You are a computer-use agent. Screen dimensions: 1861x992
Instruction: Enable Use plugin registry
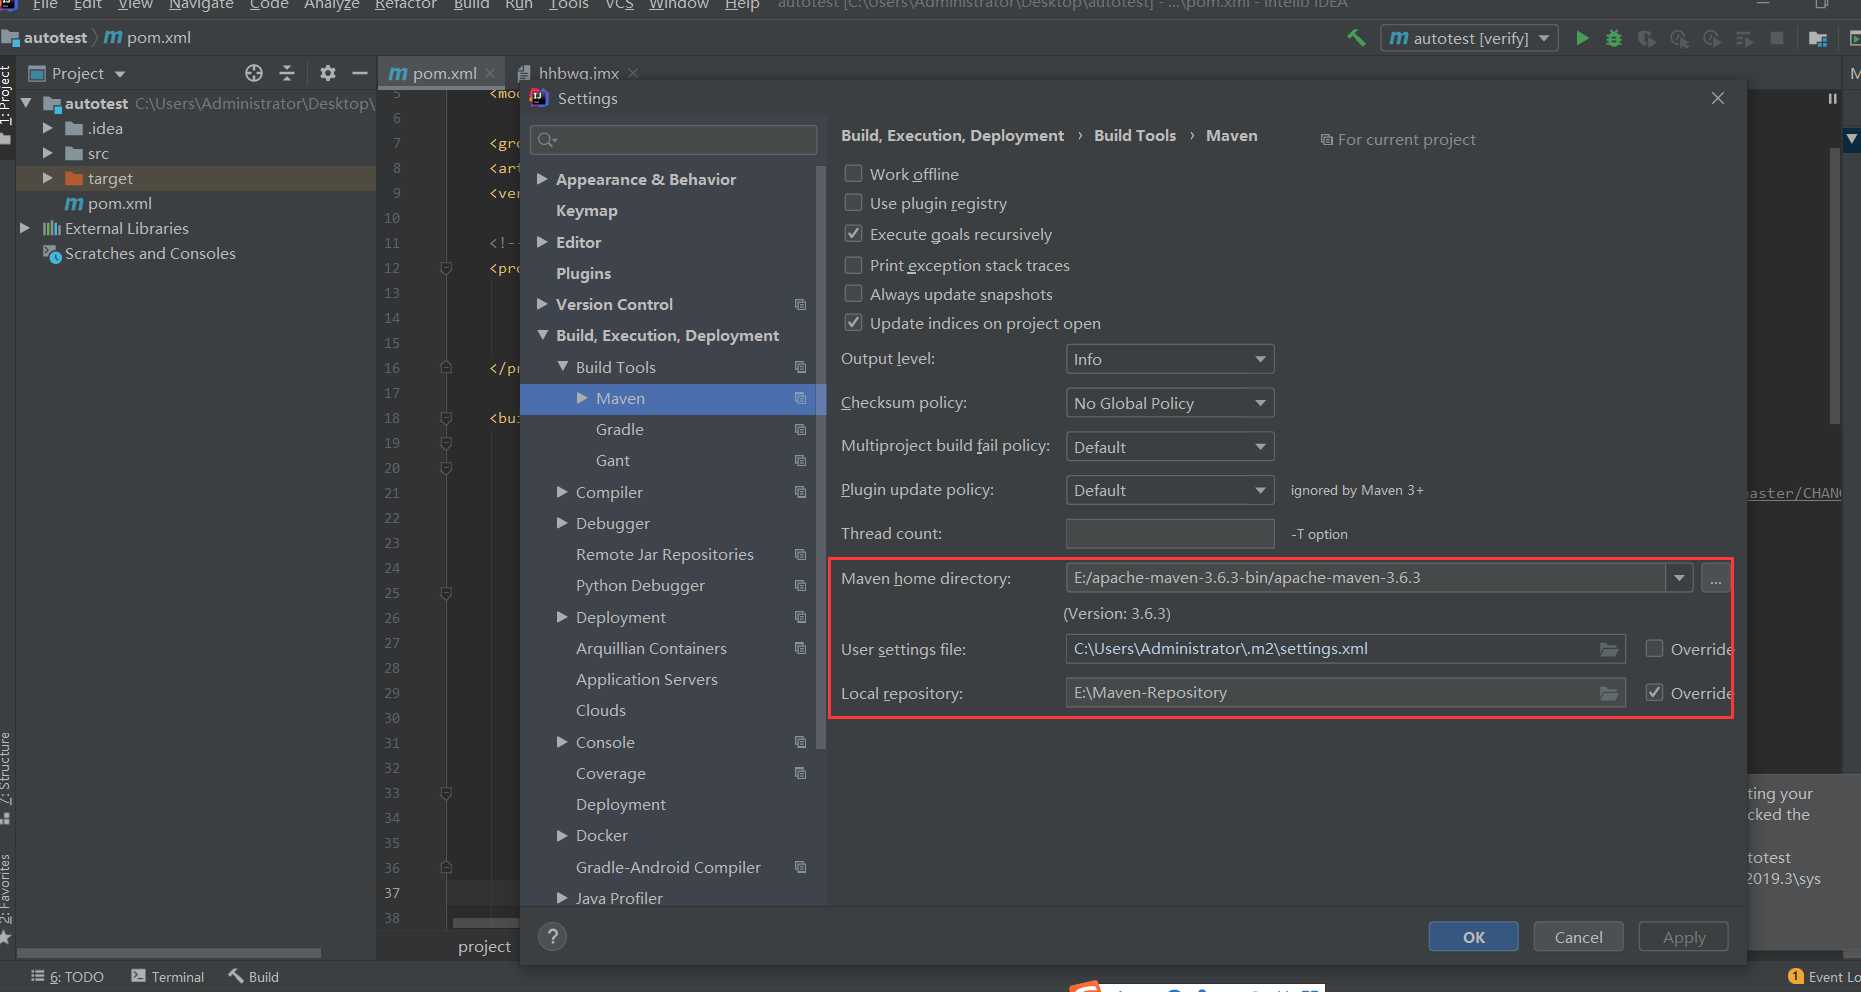853,202
